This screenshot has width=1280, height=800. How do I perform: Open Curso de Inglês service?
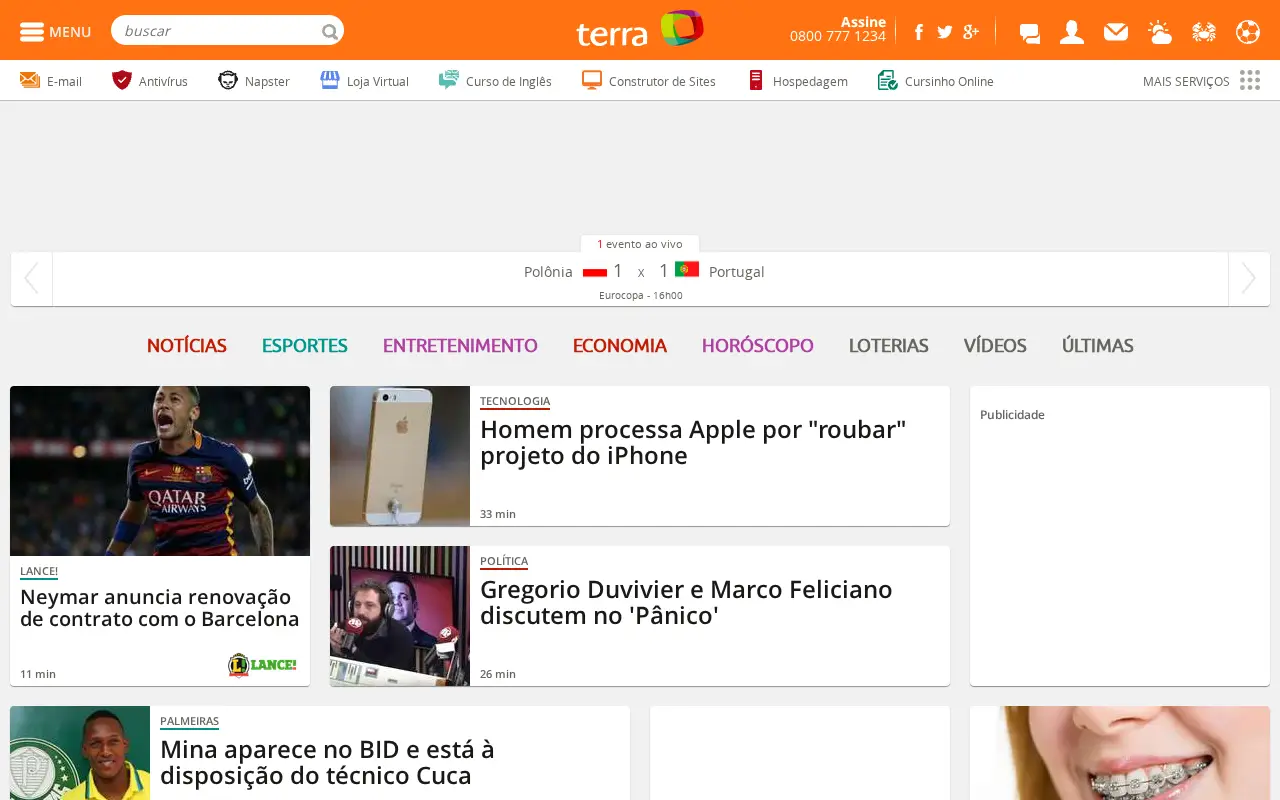pos(495,81)
